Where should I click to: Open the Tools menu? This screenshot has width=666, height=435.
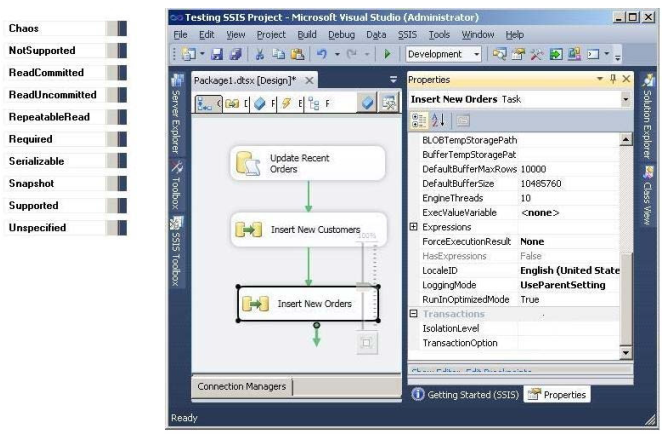[439, 35]
